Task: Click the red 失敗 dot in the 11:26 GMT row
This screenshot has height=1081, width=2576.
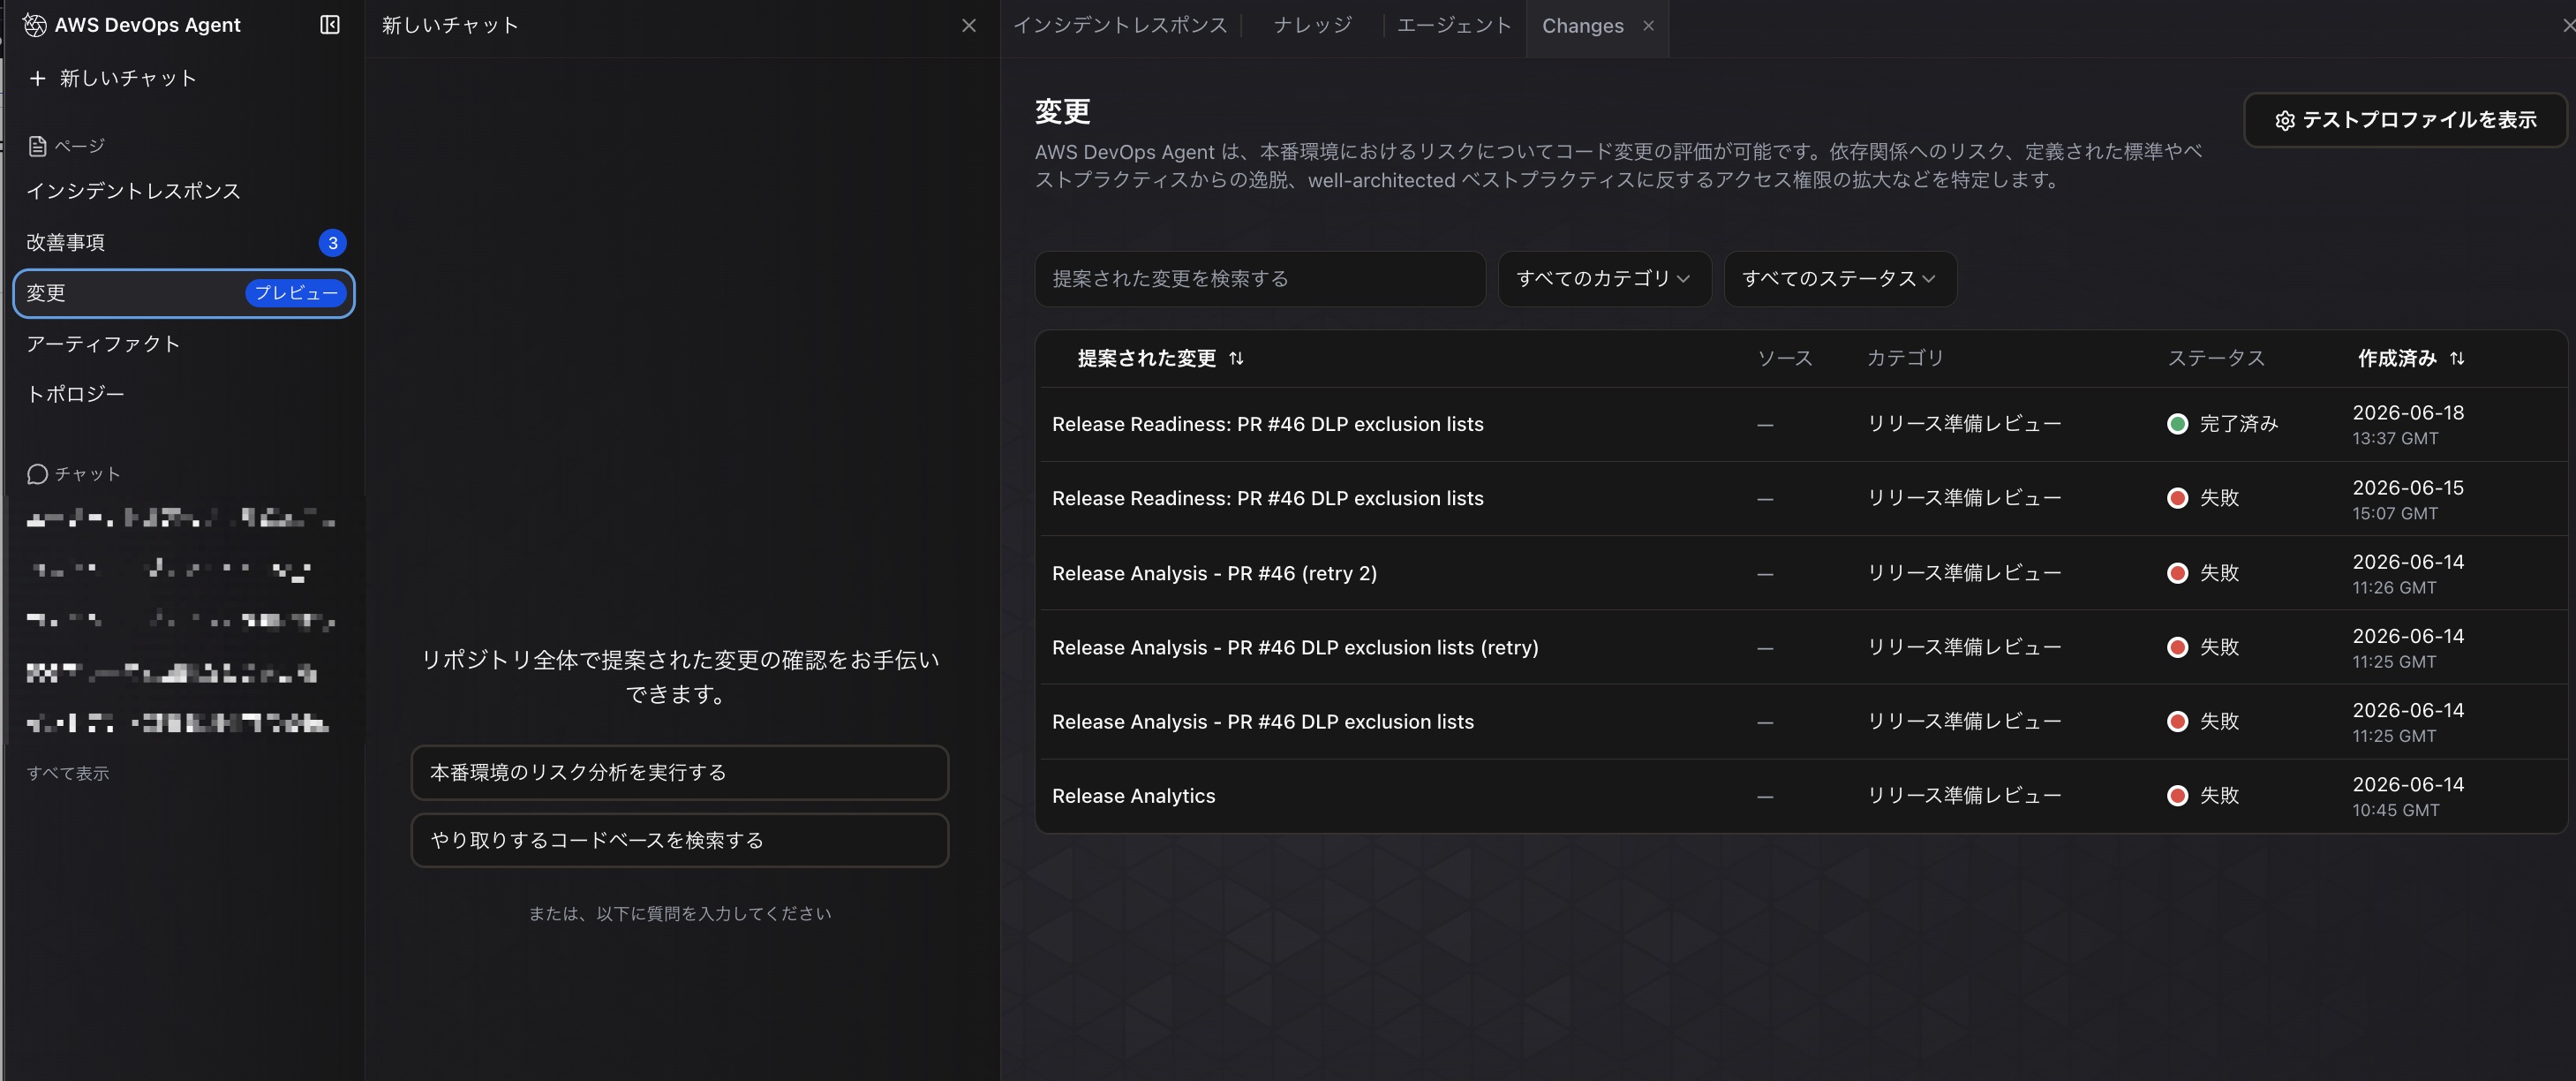Action: (x=2177, y=573)
